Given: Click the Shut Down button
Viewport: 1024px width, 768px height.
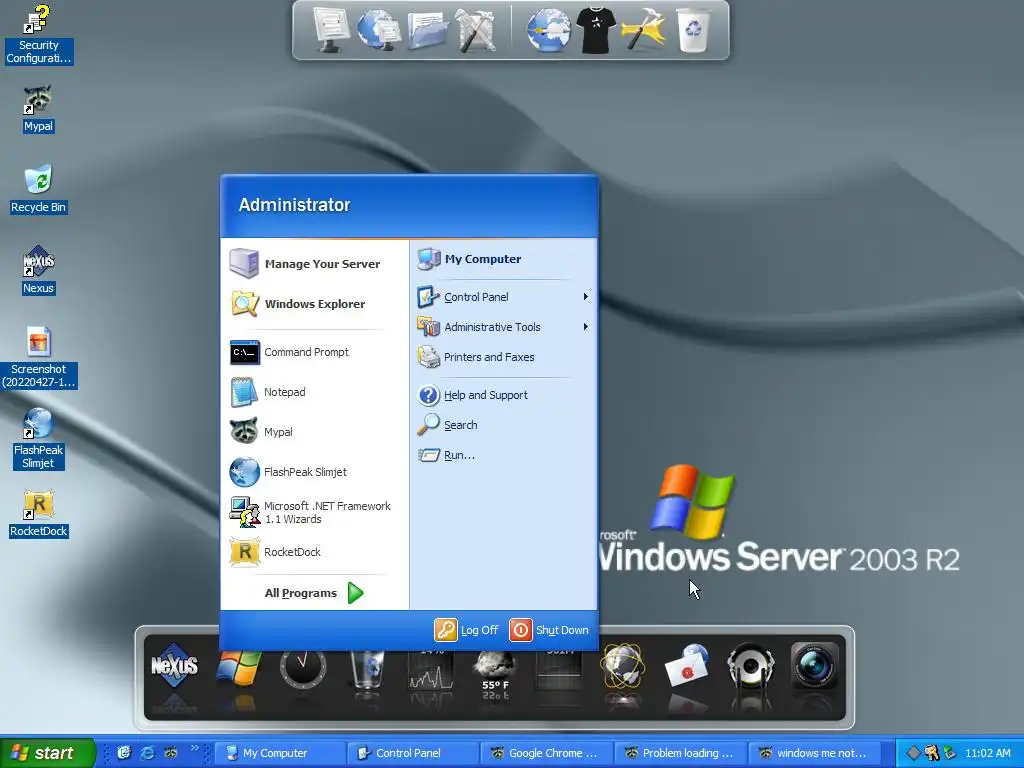Looking at the screenshot, I should 549,630.
